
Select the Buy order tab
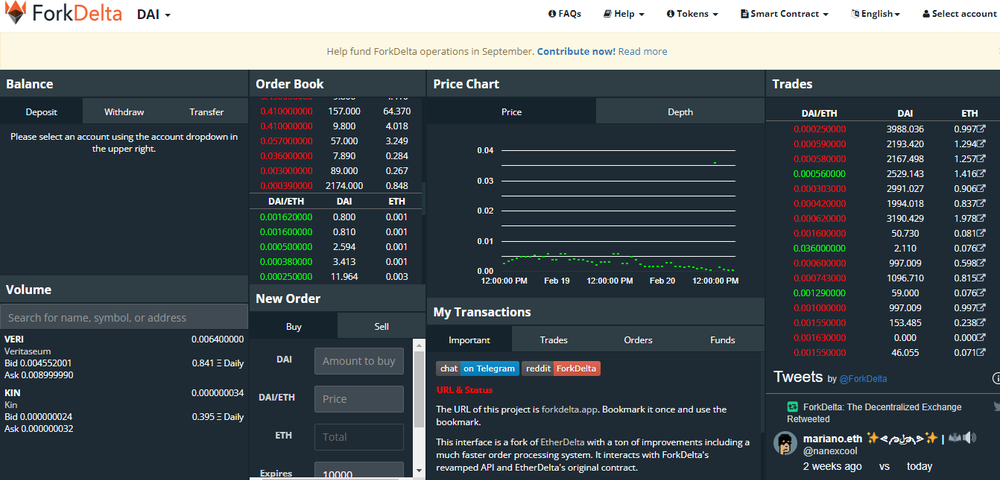point(294,326)
